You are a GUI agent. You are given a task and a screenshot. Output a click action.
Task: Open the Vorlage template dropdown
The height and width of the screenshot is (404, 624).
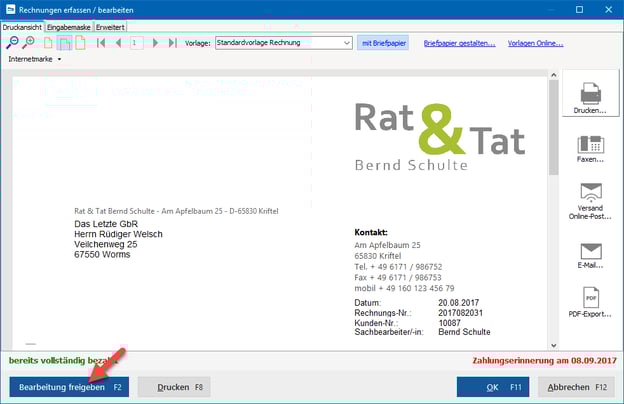click(346, 43)
